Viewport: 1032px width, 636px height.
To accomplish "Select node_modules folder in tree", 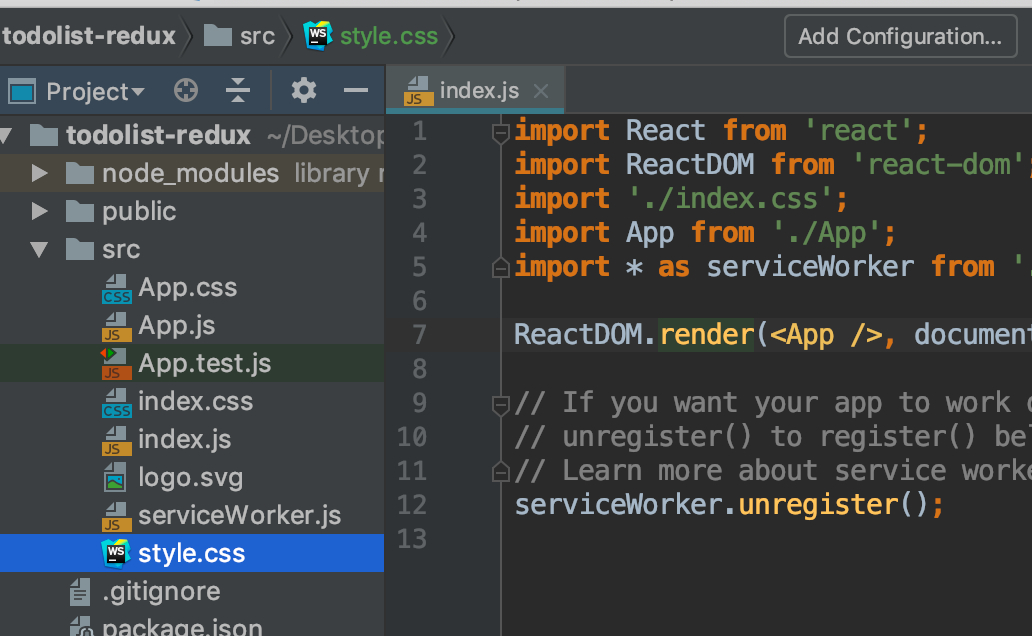I will [190, 173].
